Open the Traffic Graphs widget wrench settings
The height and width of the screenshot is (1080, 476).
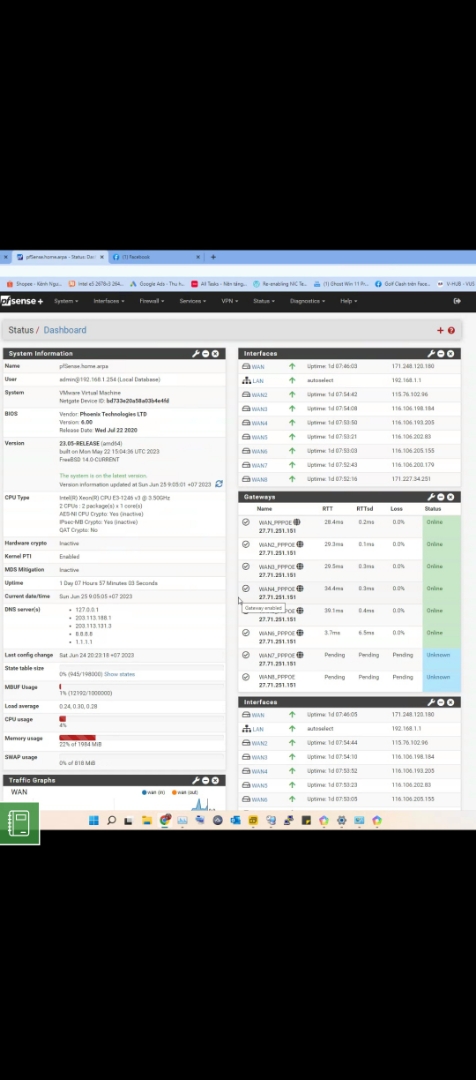pos(196,780)
